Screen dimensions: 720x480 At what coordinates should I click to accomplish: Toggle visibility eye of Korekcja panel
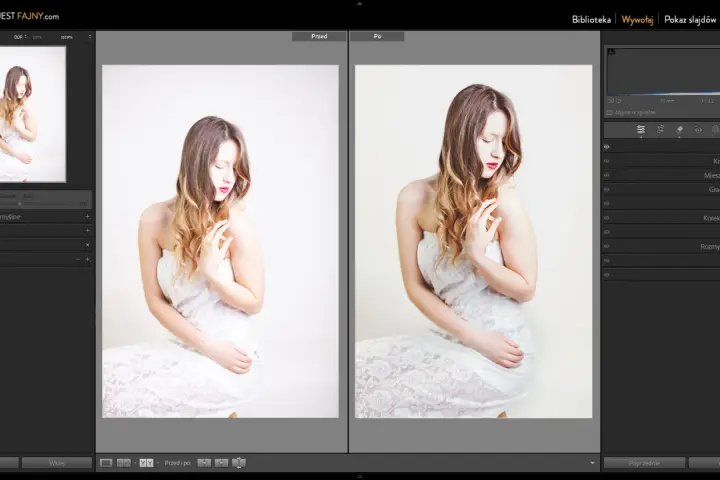pos(607,218)
